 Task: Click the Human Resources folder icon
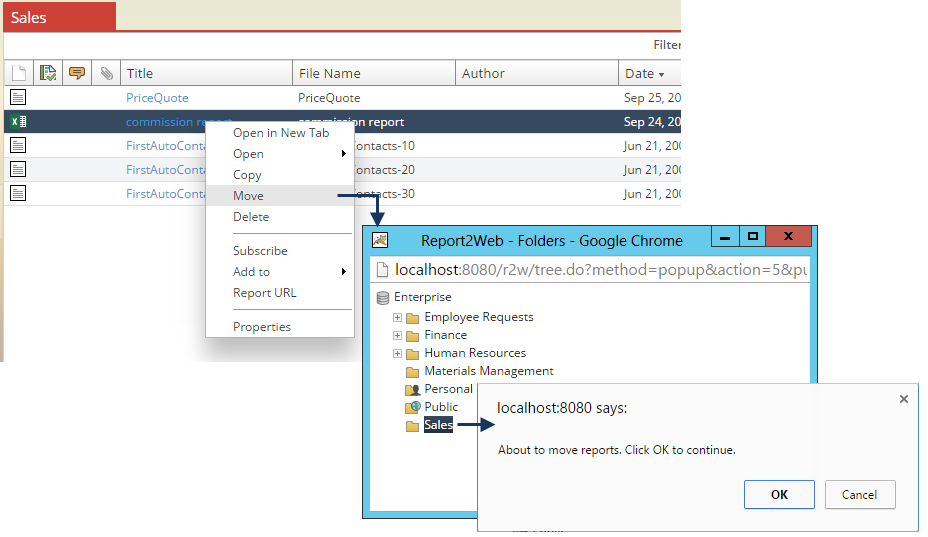pyautogui.click(x=413, y=354)
